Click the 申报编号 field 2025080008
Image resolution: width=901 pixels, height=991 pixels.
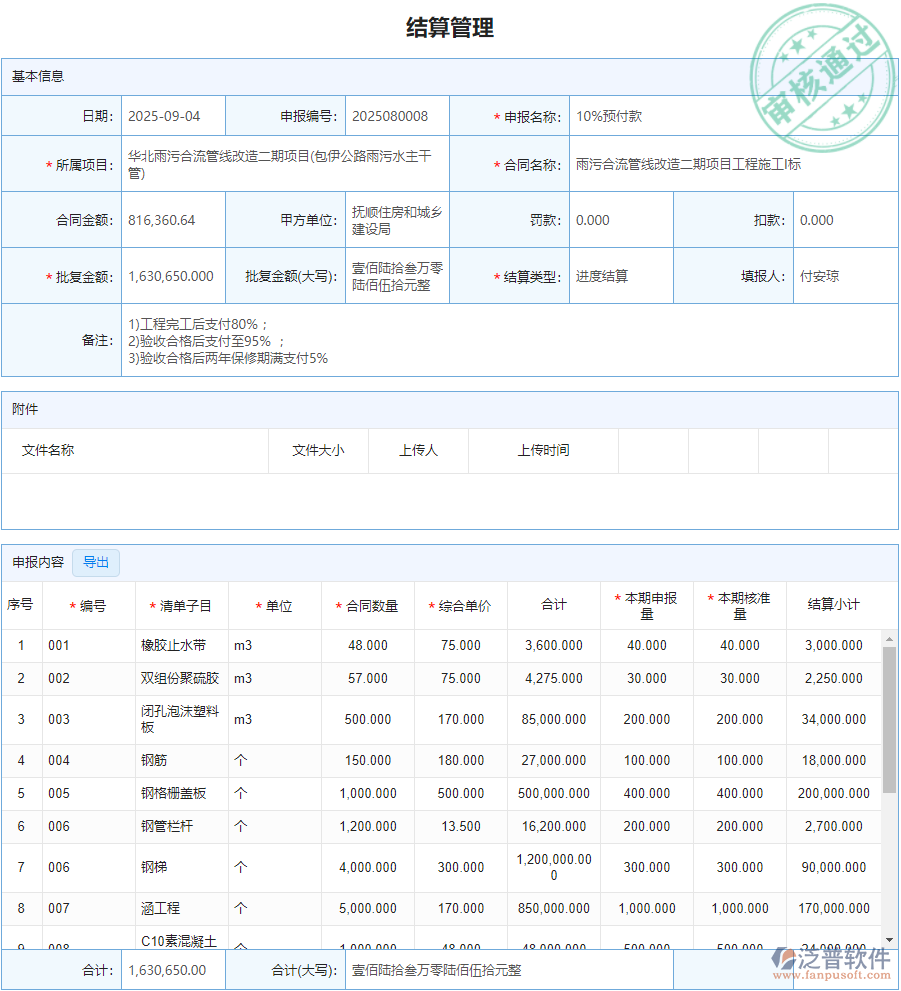pyautogui.click(x=394, y=115)
